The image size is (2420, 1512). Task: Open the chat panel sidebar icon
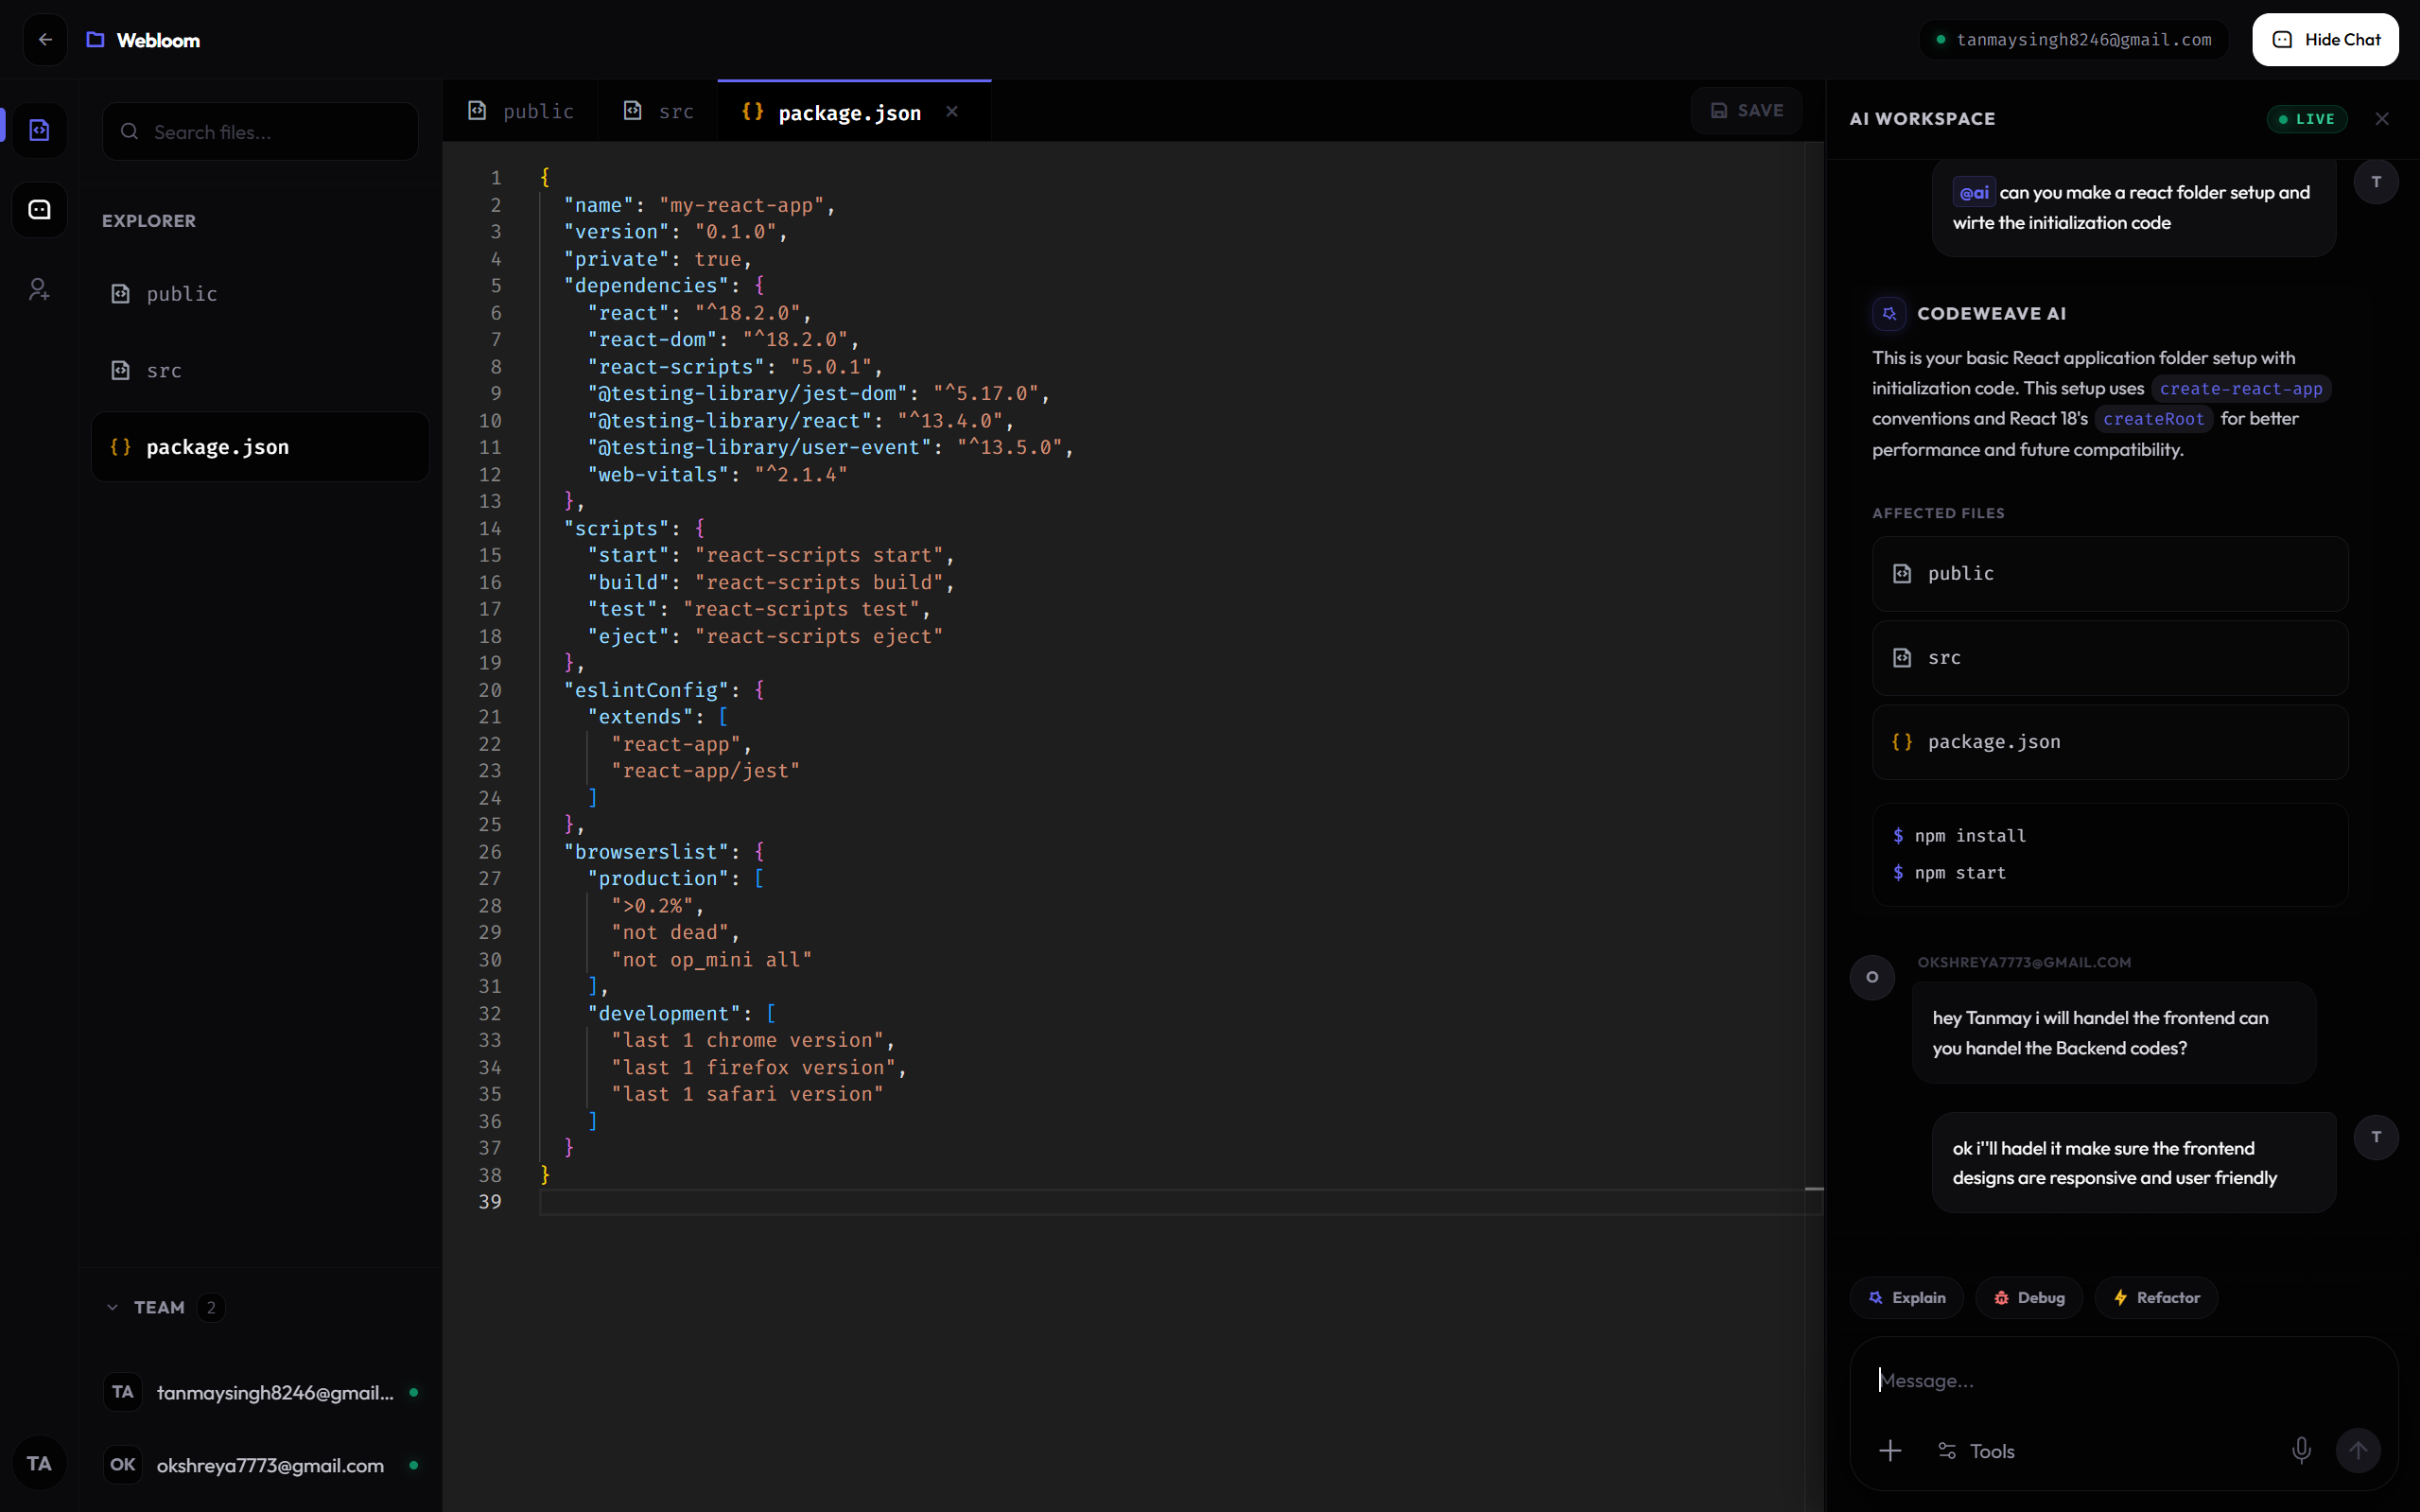click(39, 210)
